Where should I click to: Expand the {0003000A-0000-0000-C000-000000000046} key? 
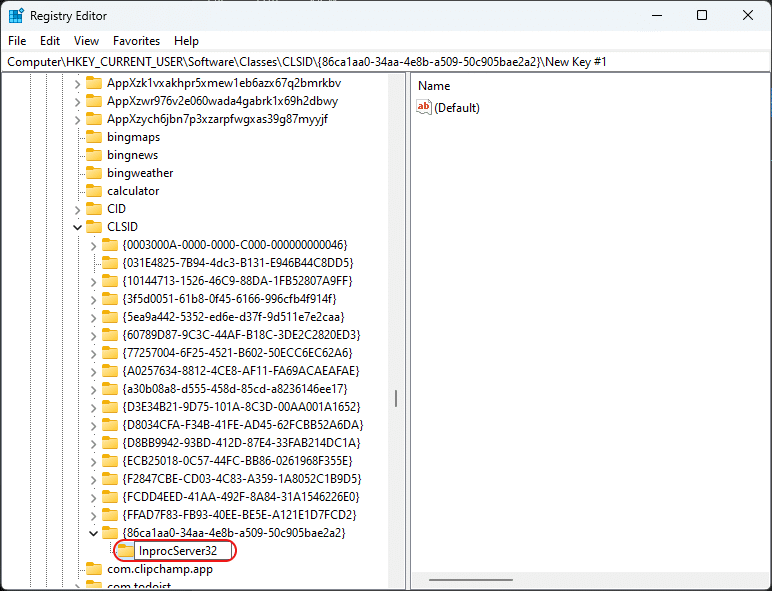click(x=94, y=246)
